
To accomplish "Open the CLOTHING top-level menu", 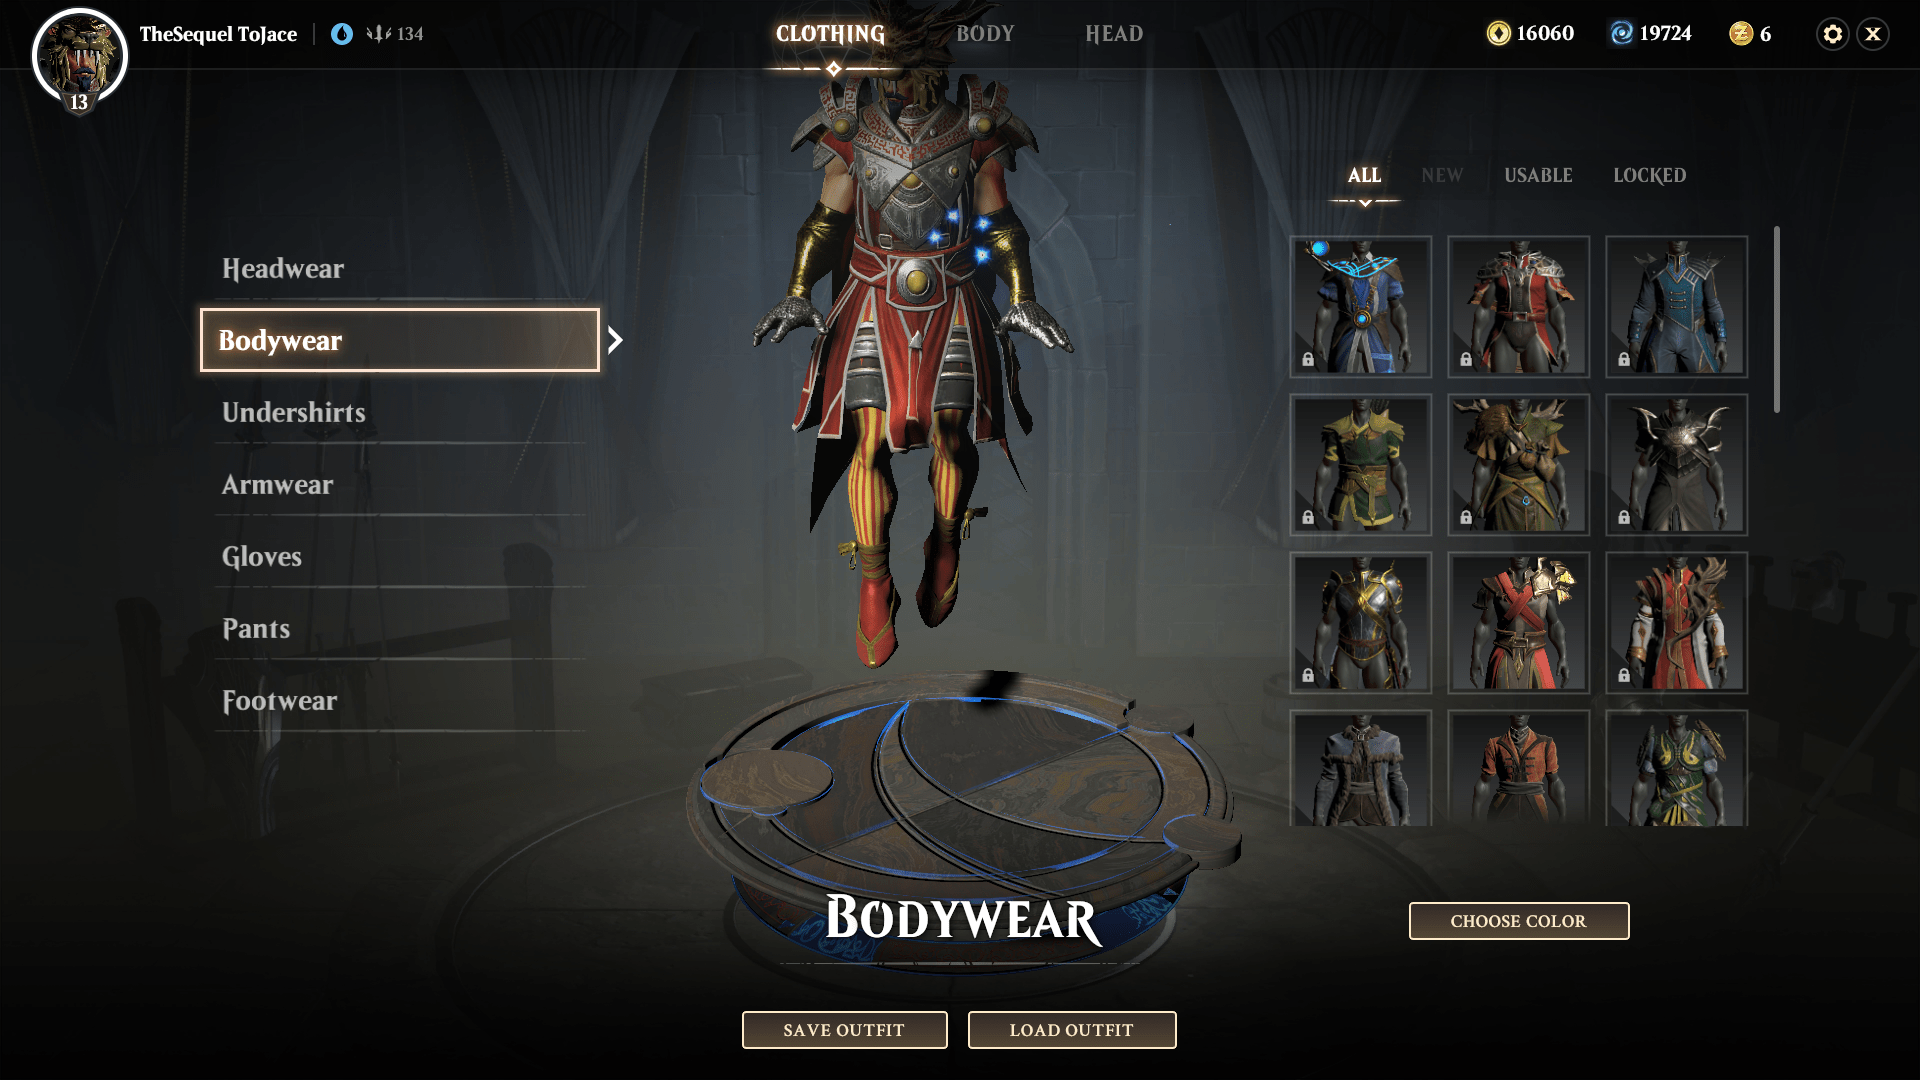I will [827, 33].
